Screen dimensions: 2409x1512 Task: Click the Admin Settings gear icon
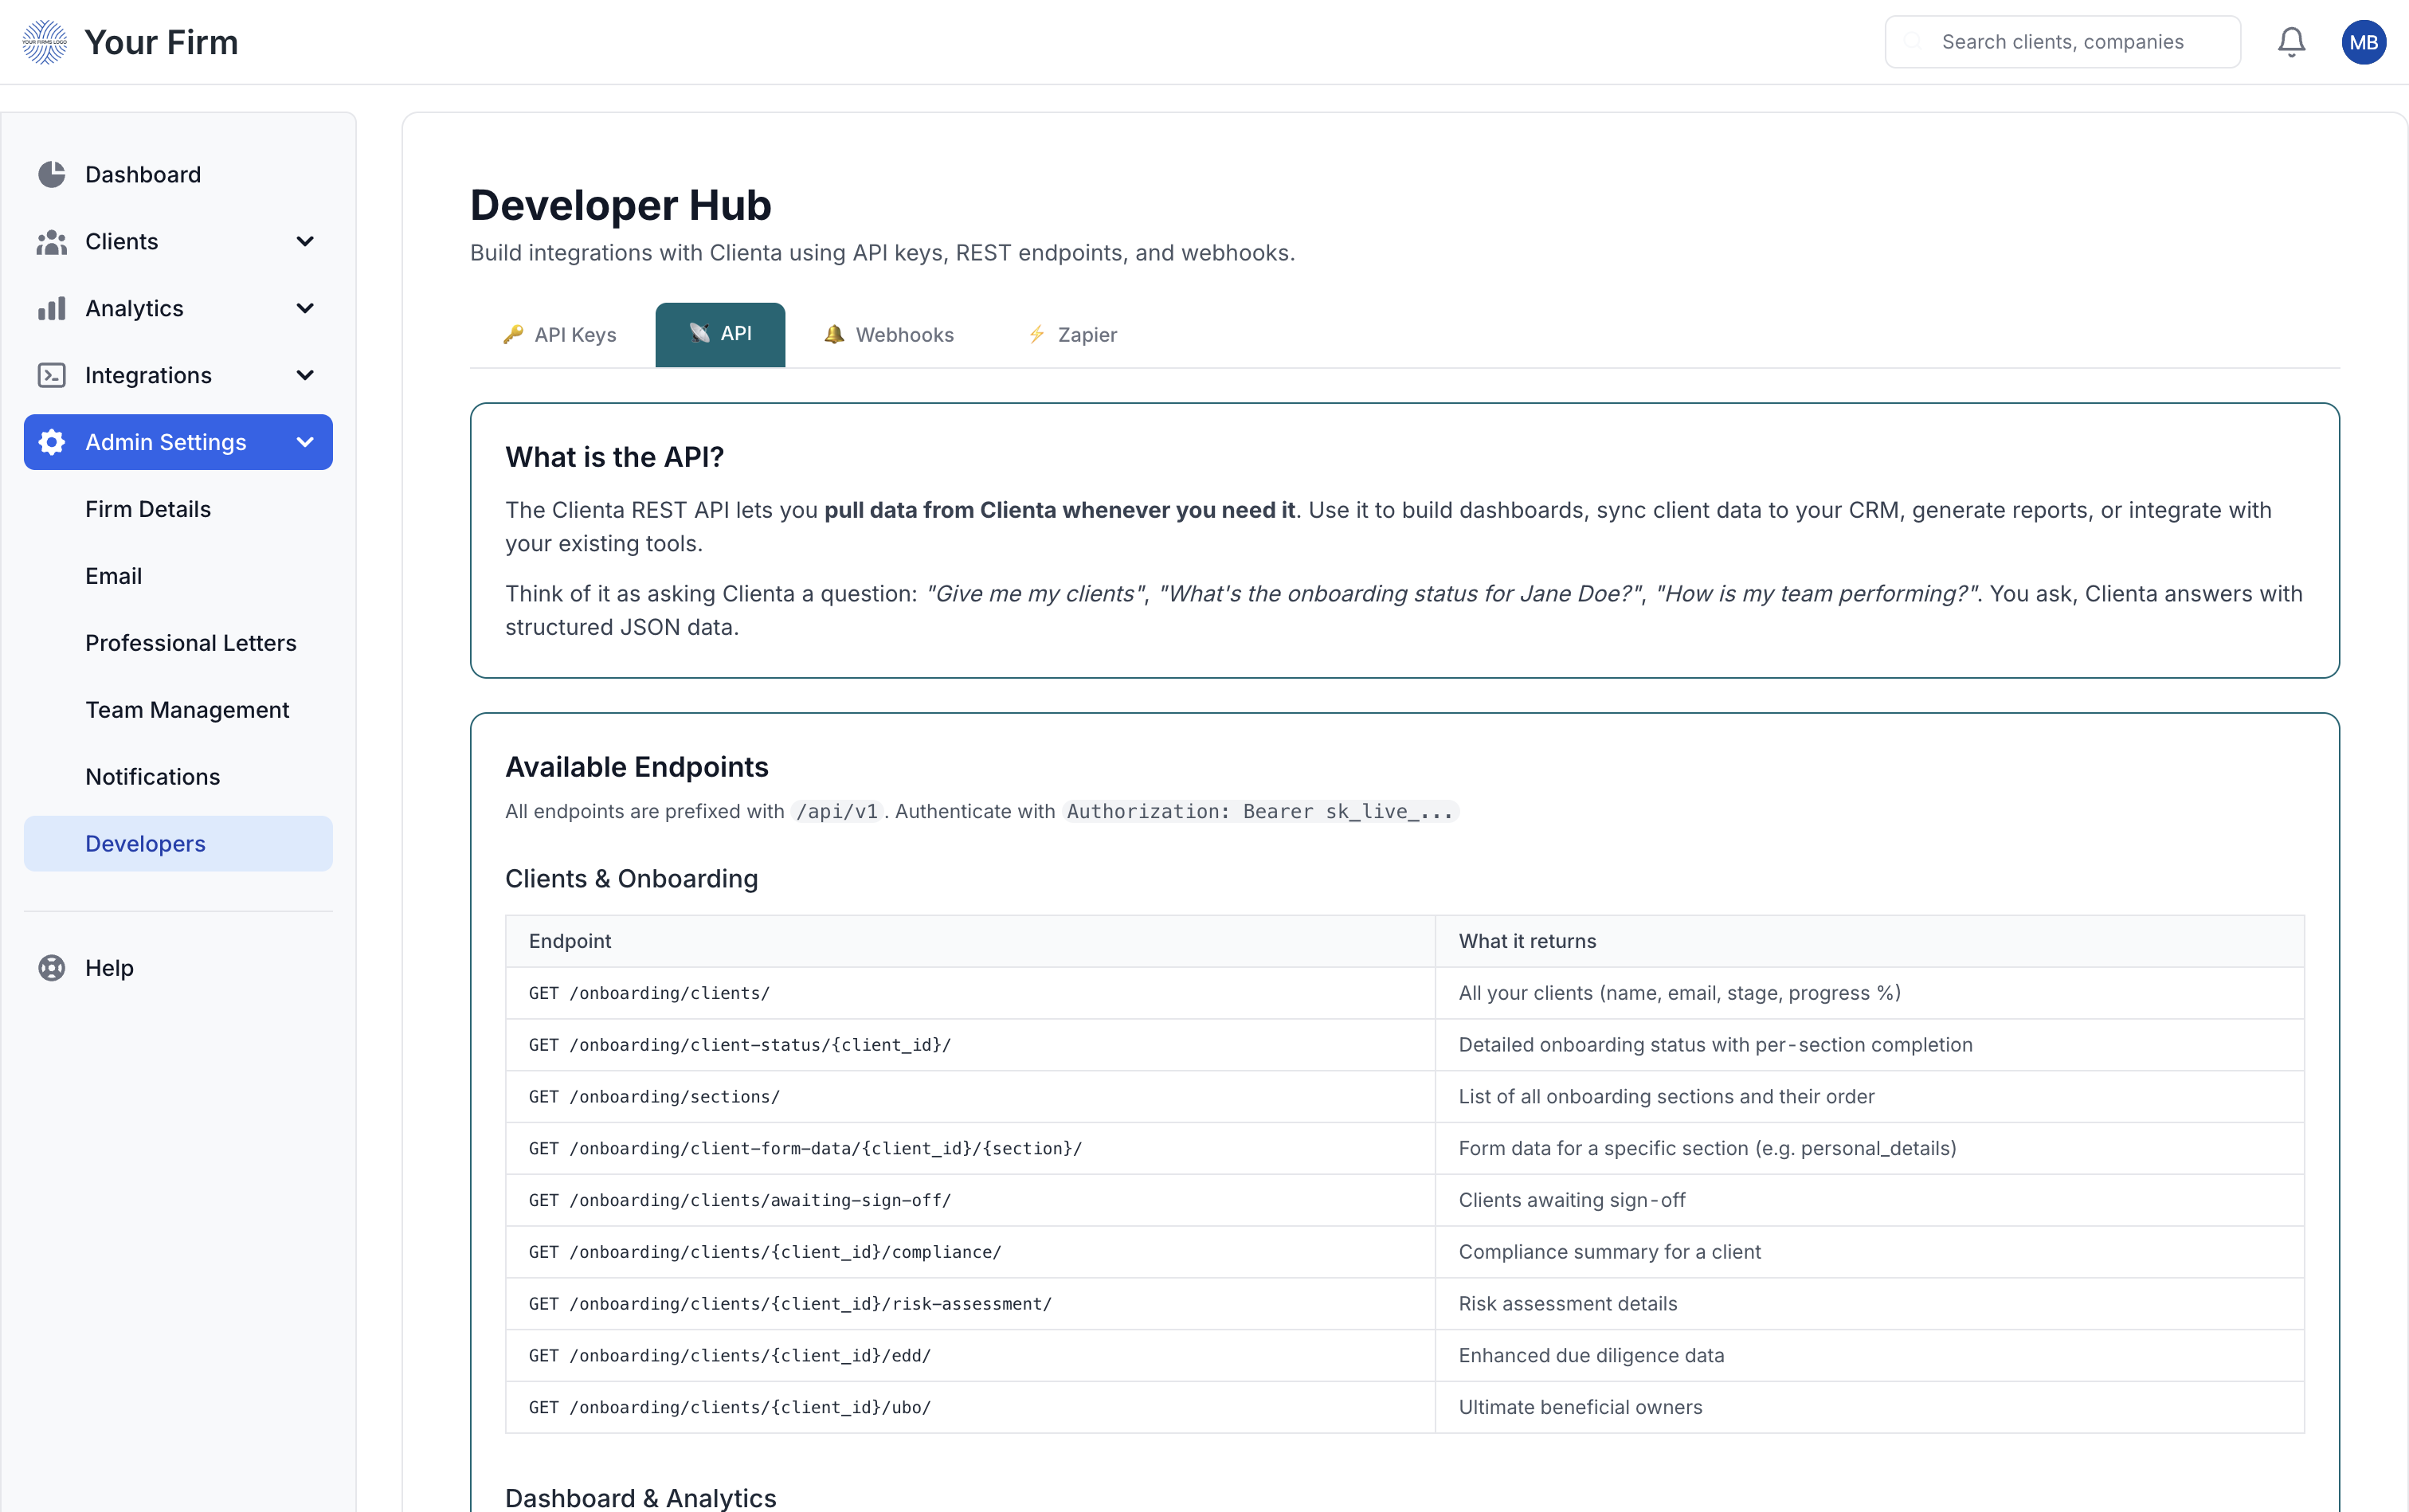(52, 442)
